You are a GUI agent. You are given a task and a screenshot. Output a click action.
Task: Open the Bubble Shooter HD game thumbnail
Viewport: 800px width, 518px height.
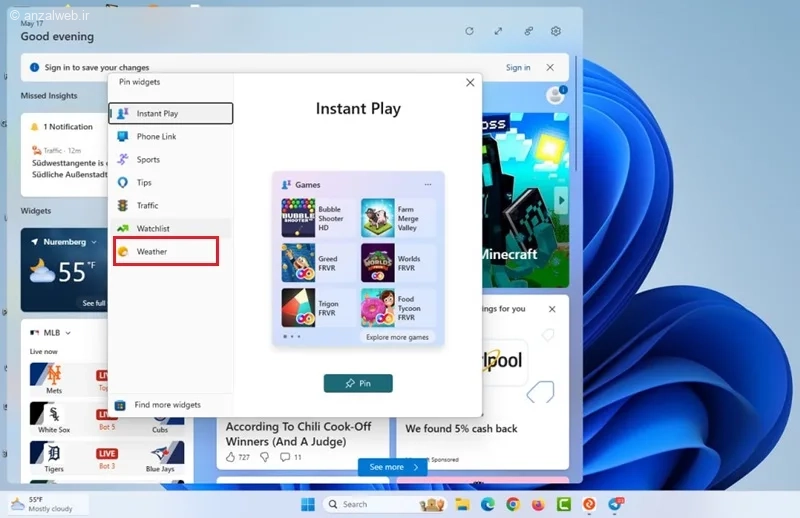click(298, 217)
